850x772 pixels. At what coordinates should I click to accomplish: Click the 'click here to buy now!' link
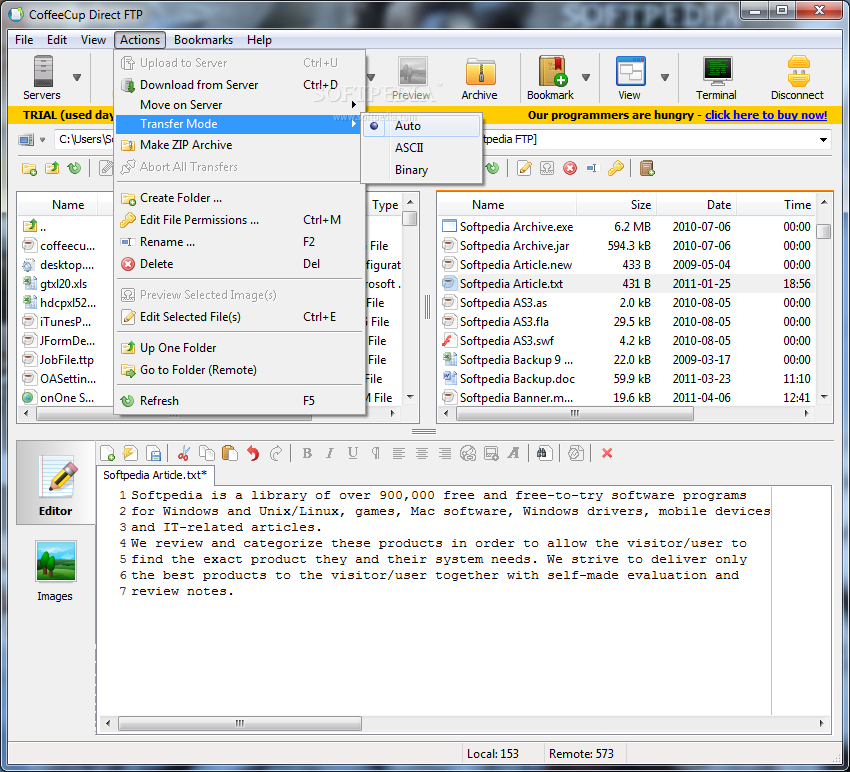coord(765,115)
